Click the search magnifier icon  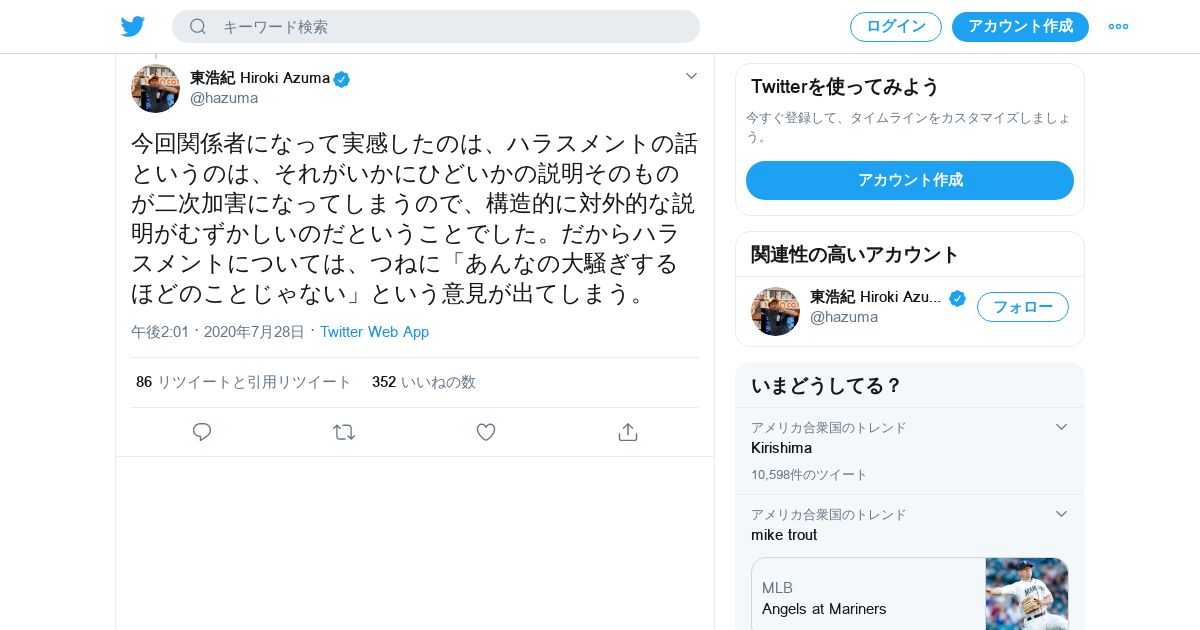(x=198, y=27)
